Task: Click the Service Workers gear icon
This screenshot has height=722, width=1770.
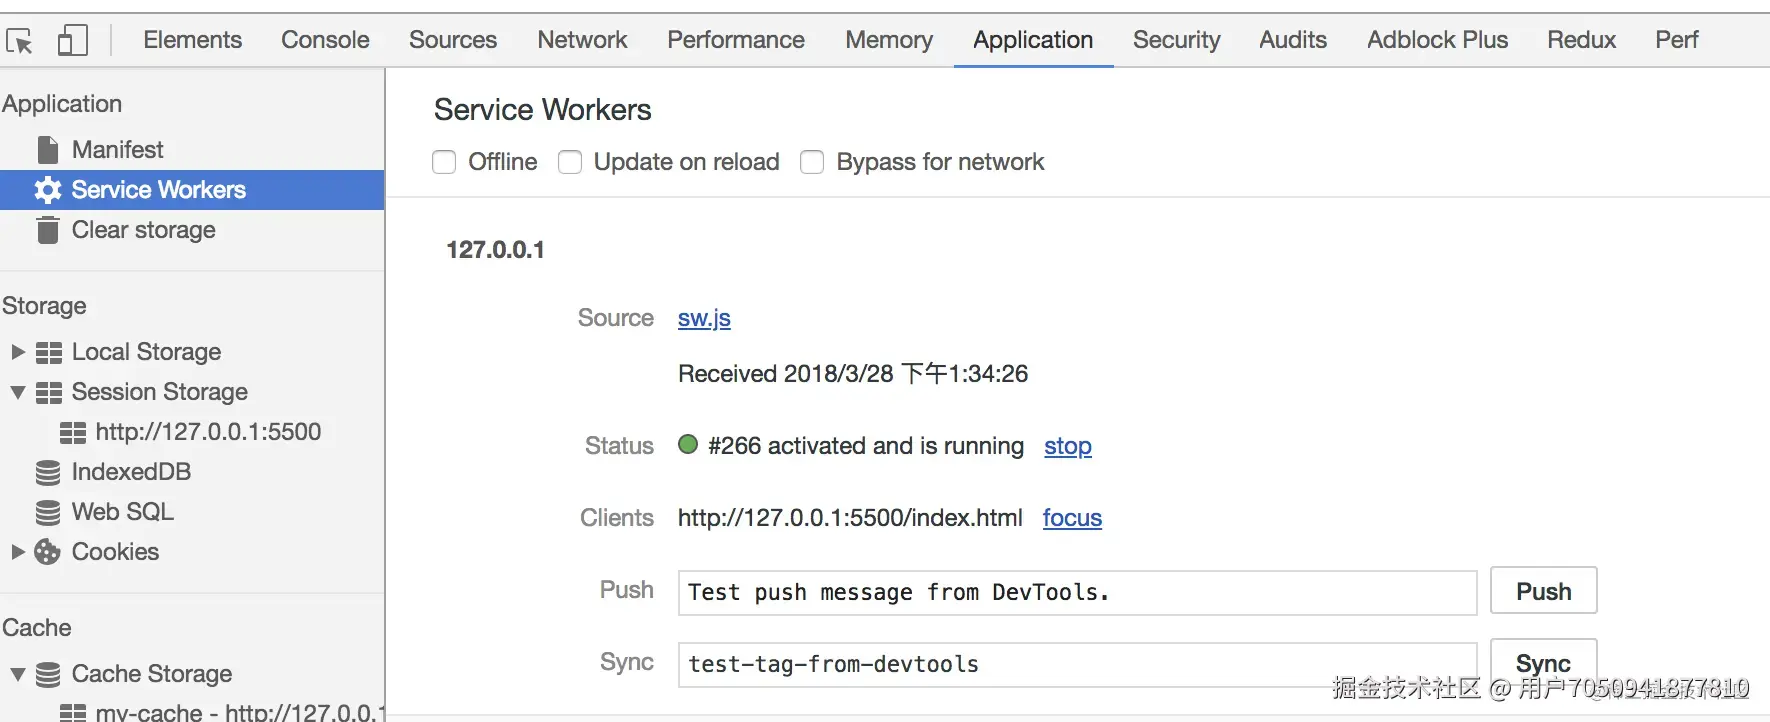Action: [48, 190]
